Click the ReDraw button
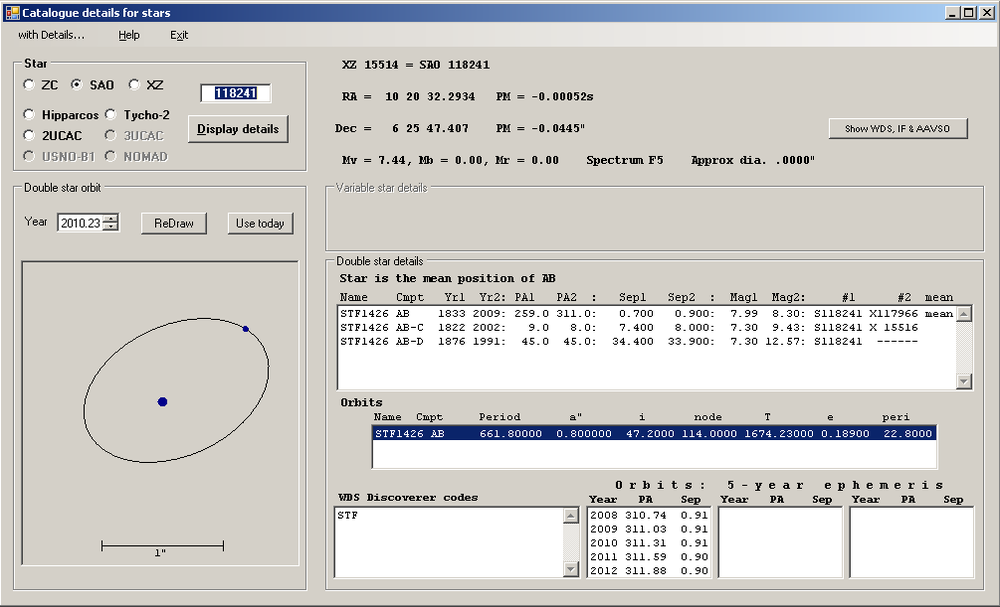This screenshot has height=607, width=1000. click(174, 223)
